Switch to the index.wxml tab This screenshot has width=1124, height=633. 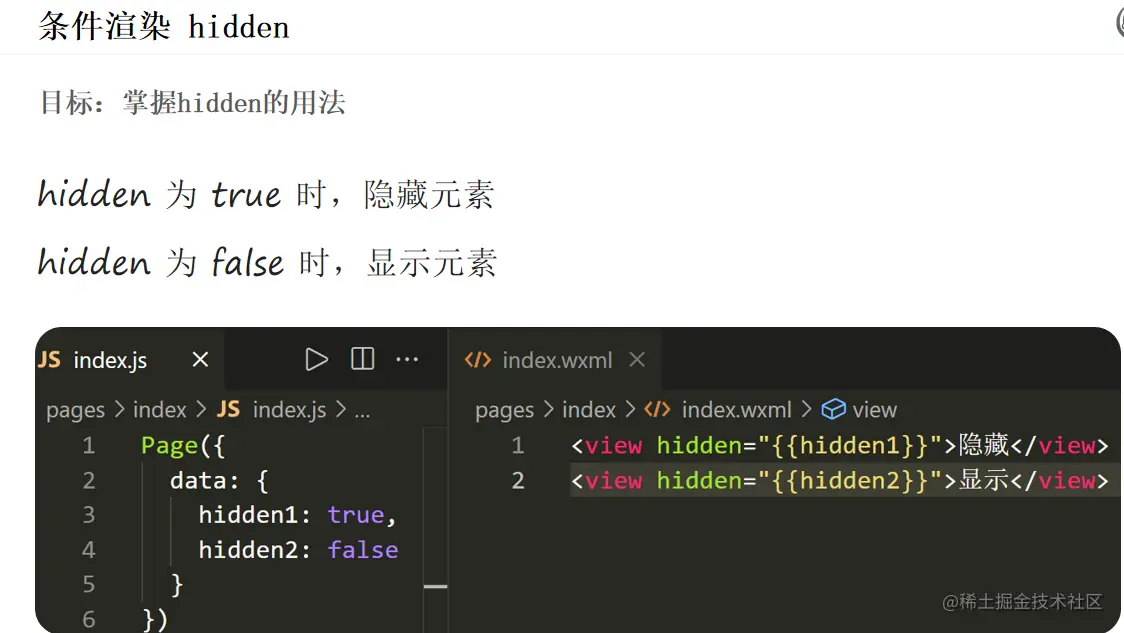click(557, 360)
